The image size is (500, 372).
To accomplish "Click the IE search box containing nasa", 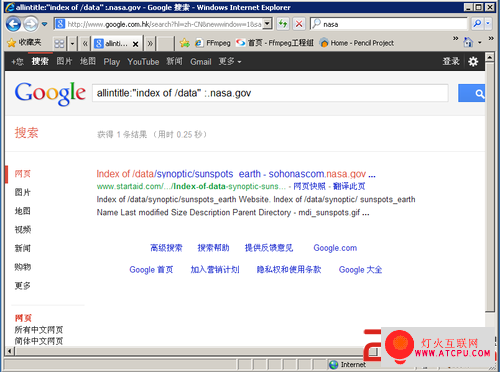I will [x=389, y=24].
